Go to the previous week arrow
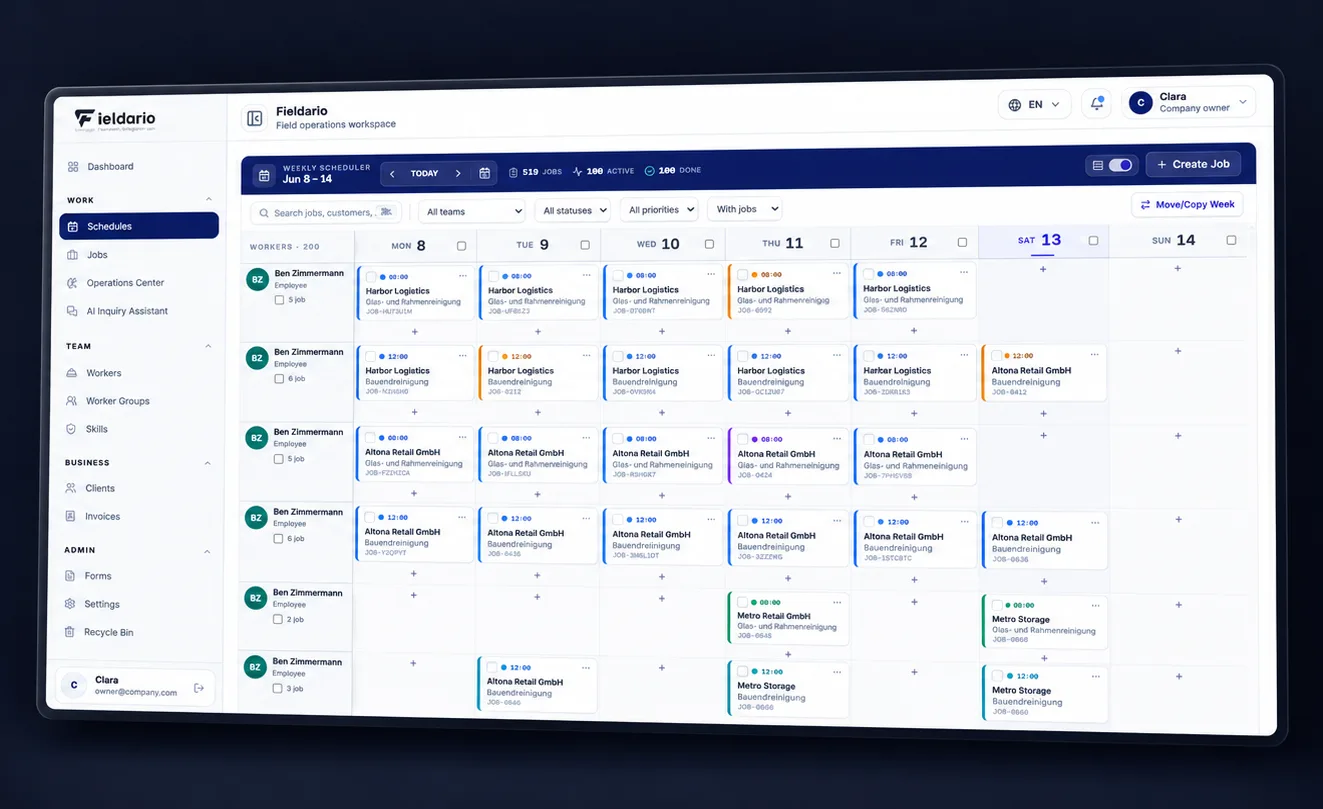This screenshot has height=809, width=1323. [x=392, y=173]
